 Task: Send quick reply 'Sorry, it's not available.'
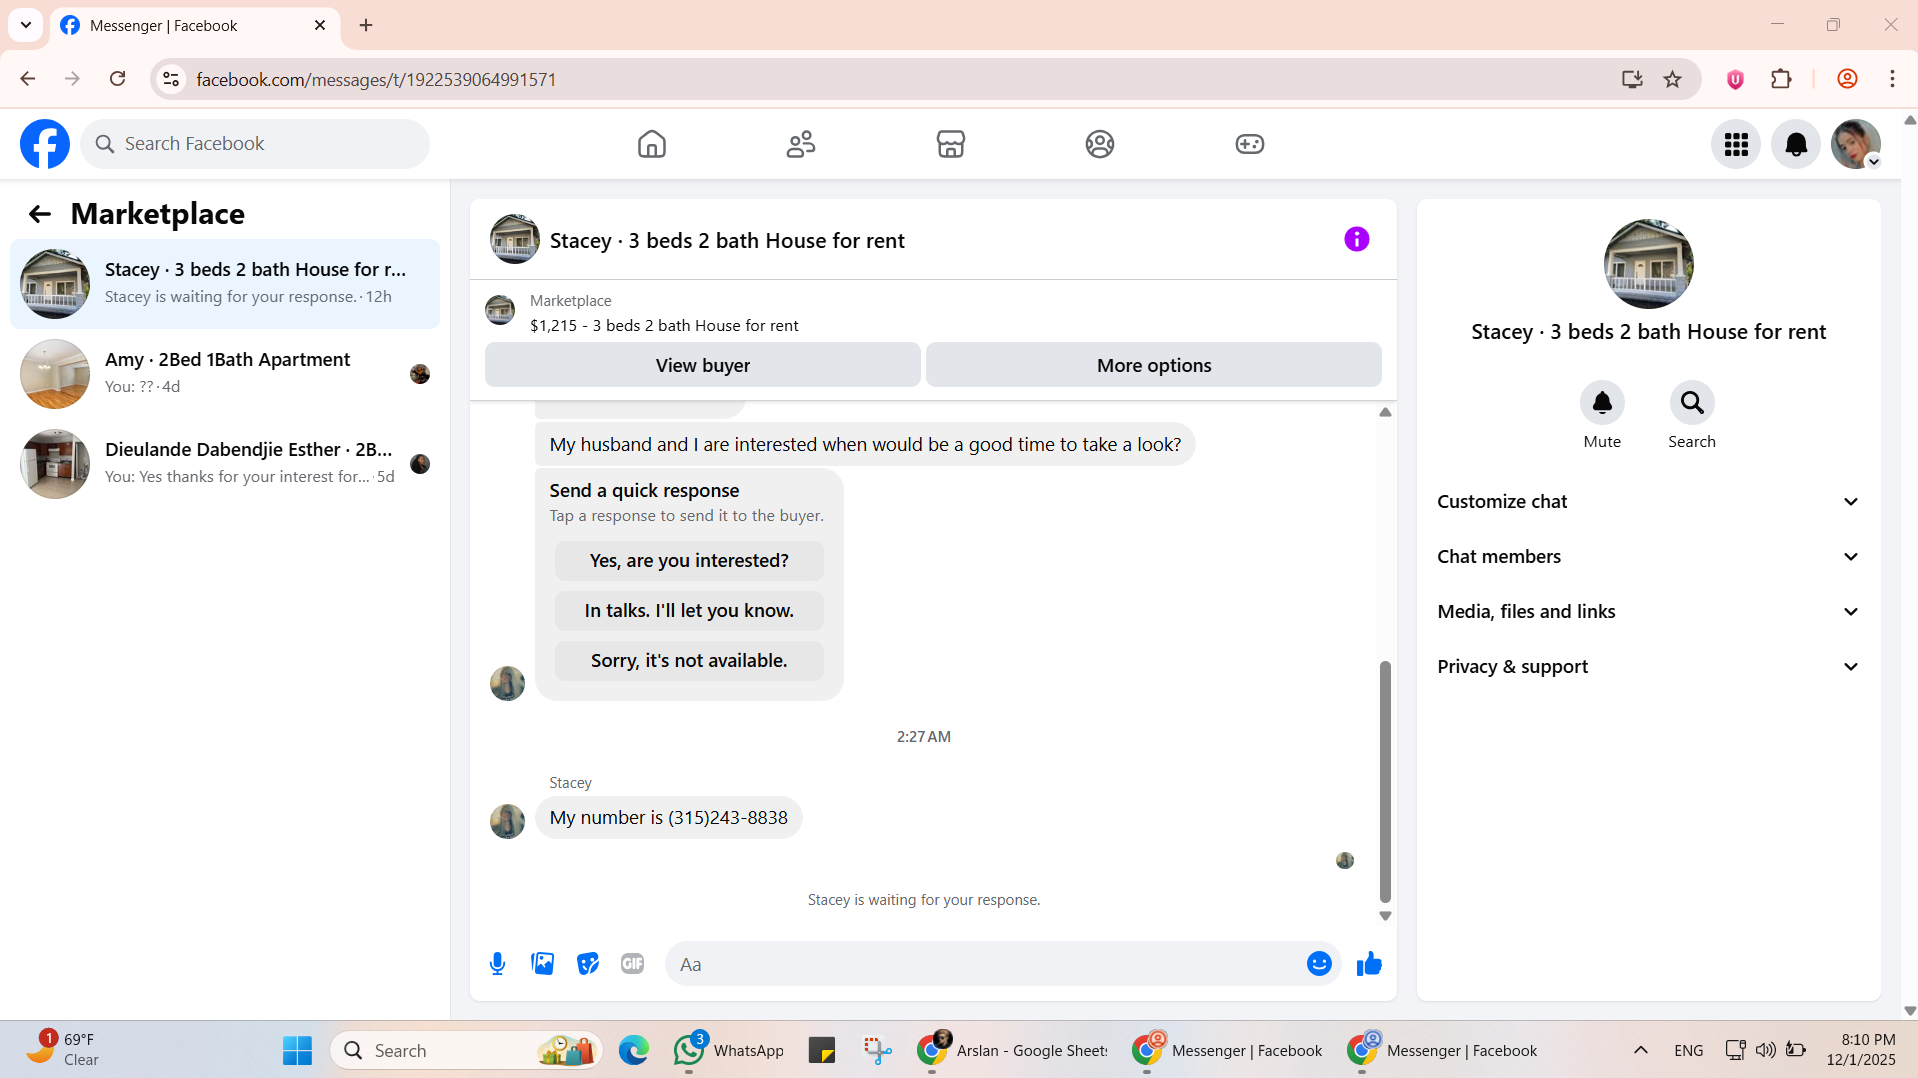[x=689, y=661]
